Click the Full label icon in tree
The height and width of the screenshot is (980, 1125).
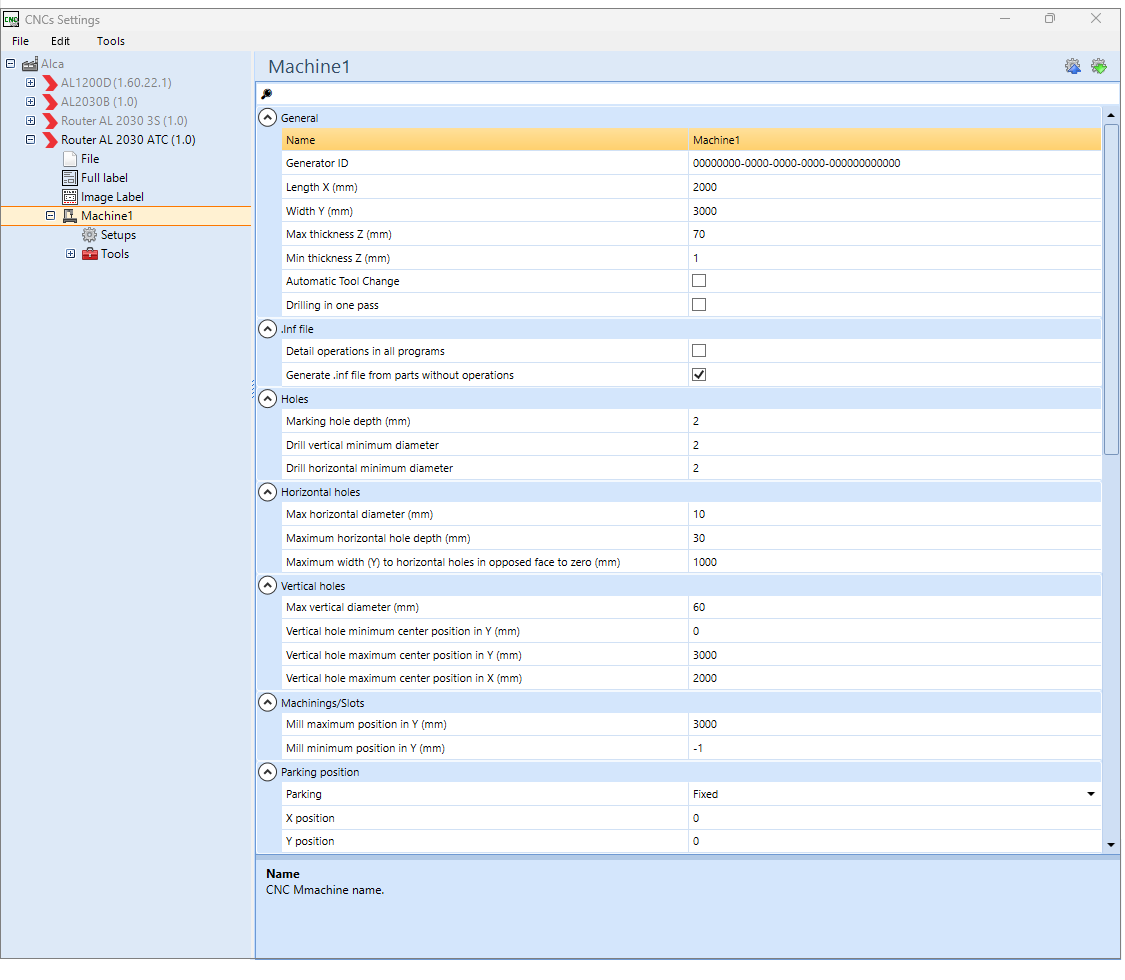point(70,178)
